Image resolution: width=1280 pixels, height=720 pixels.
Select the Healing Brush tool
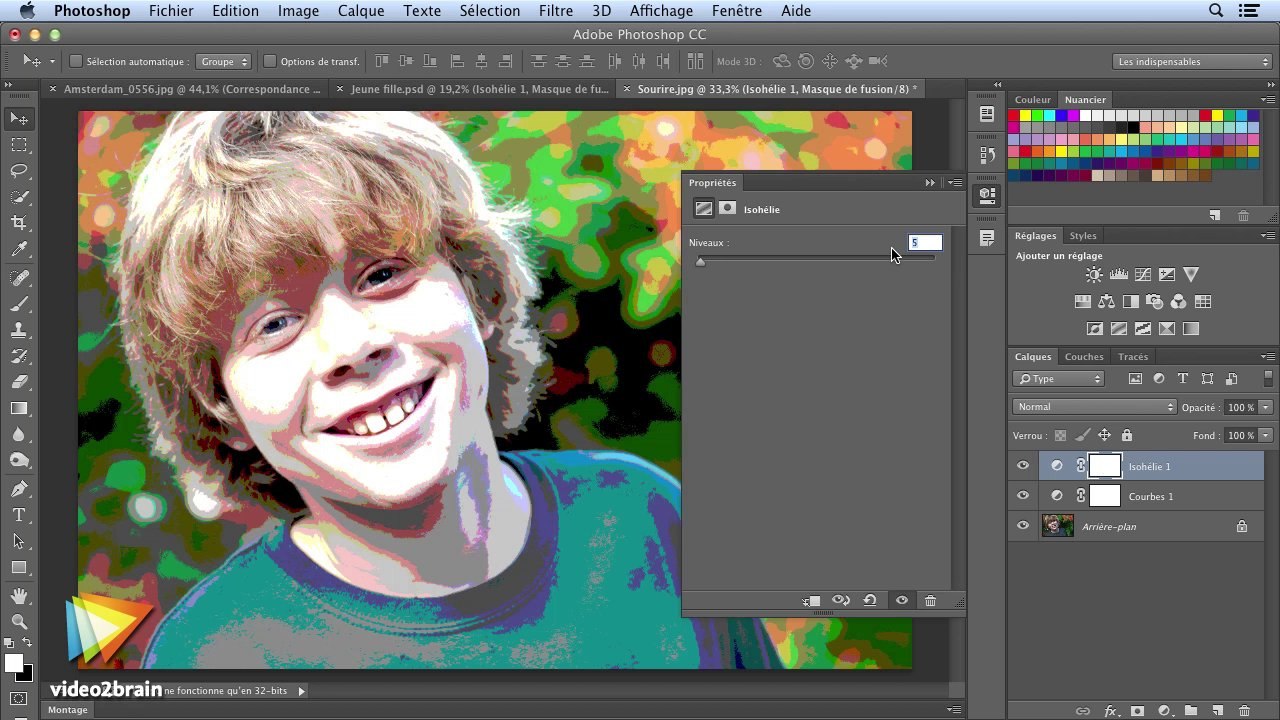[19, 277]
